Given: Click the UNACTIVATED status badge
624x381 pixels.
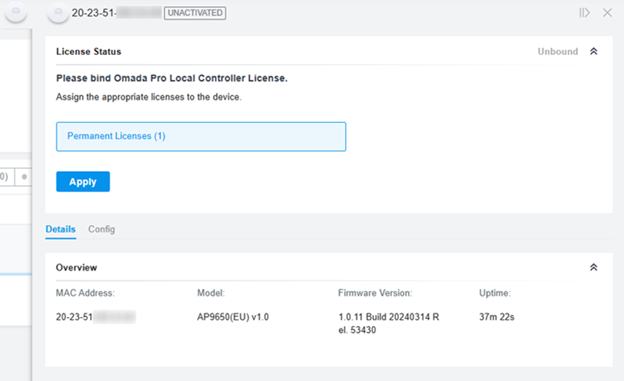Looking at the screenshot, I should click(x=195, y=13).
